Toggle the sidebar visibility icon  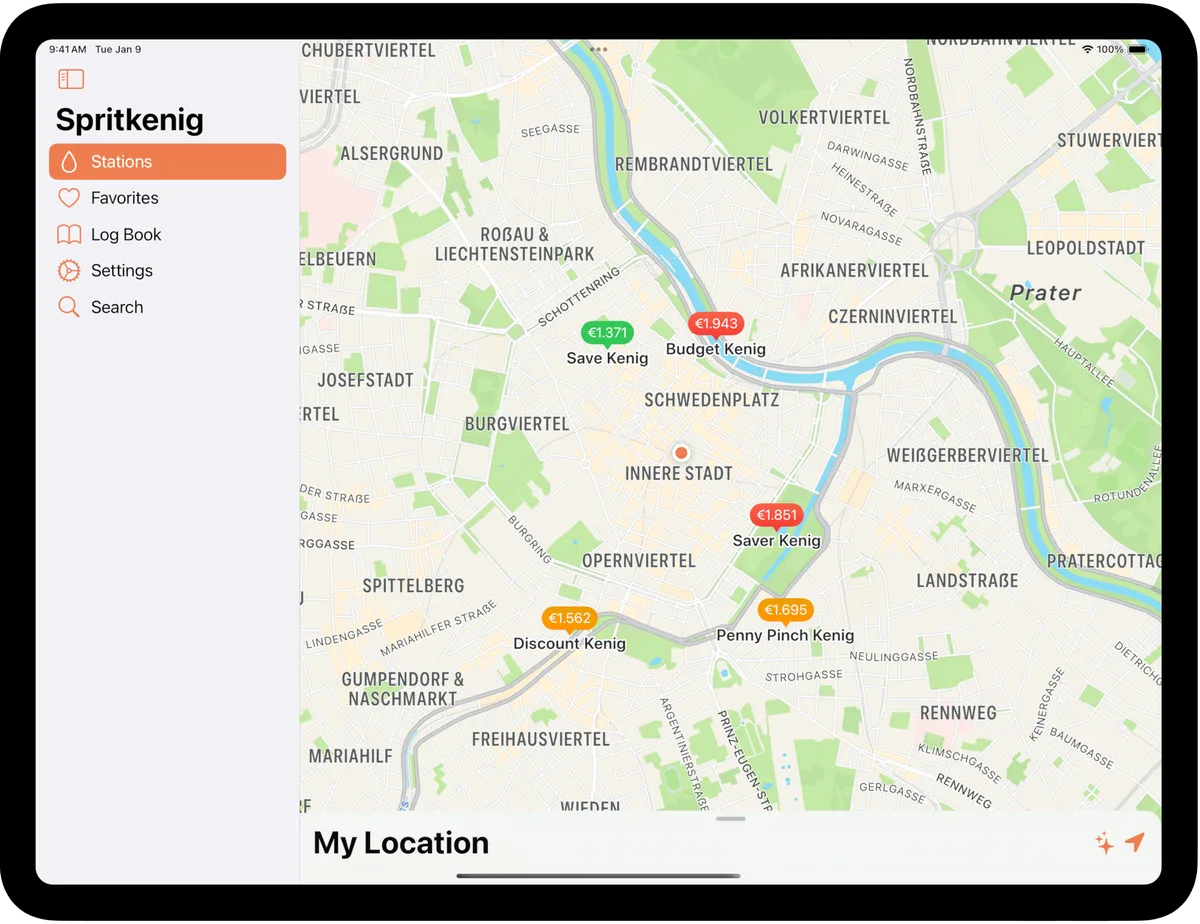coord(71,79)
